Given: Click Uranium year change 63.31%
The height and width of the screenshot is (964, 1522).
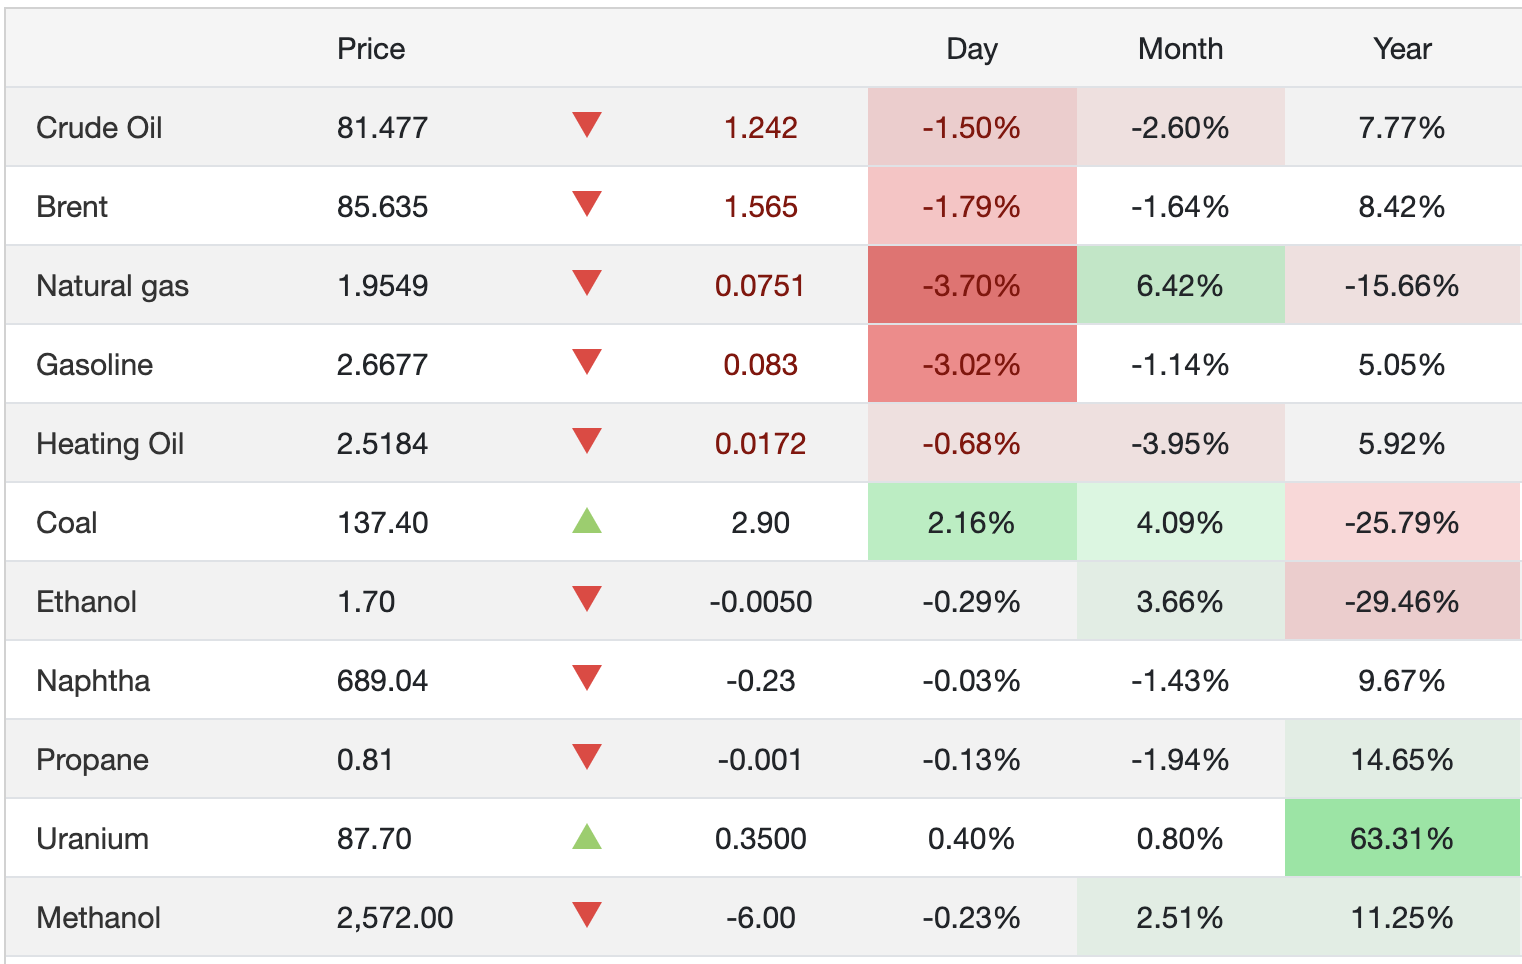Looking at the screenshot, I should (x=1402, y=839).
